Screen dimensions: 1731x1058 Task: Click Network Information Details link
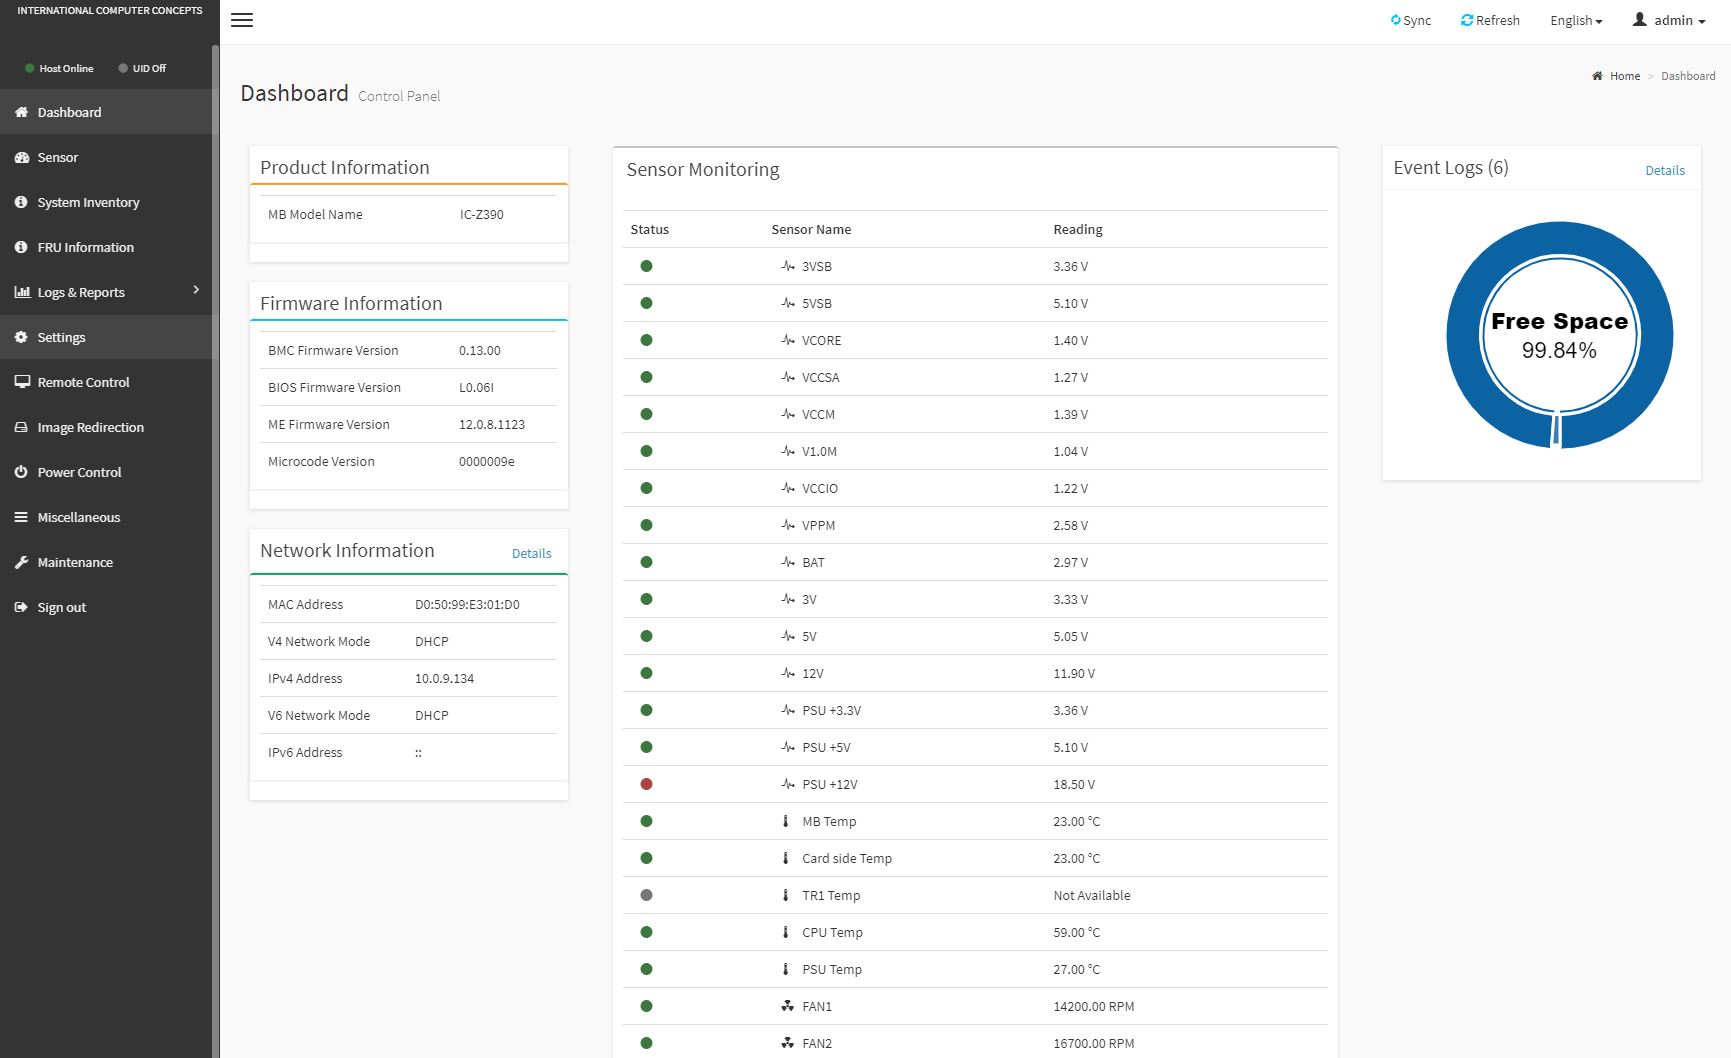(531, 554)
